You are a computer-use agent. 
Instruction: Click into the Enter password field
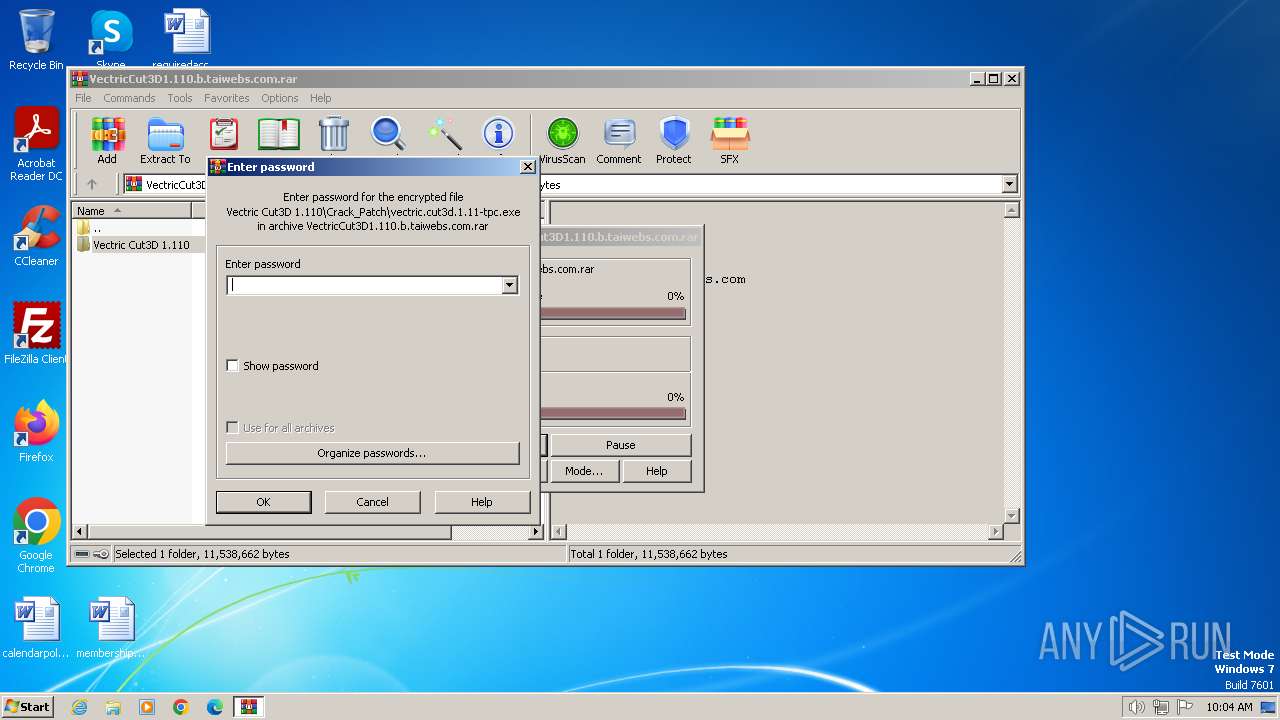(365, 285)
